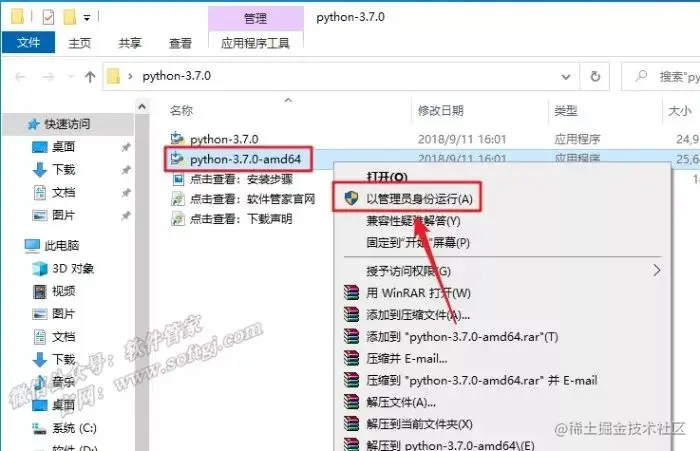Switch to the 查看 ribbon tab

(x=180, y=43)
